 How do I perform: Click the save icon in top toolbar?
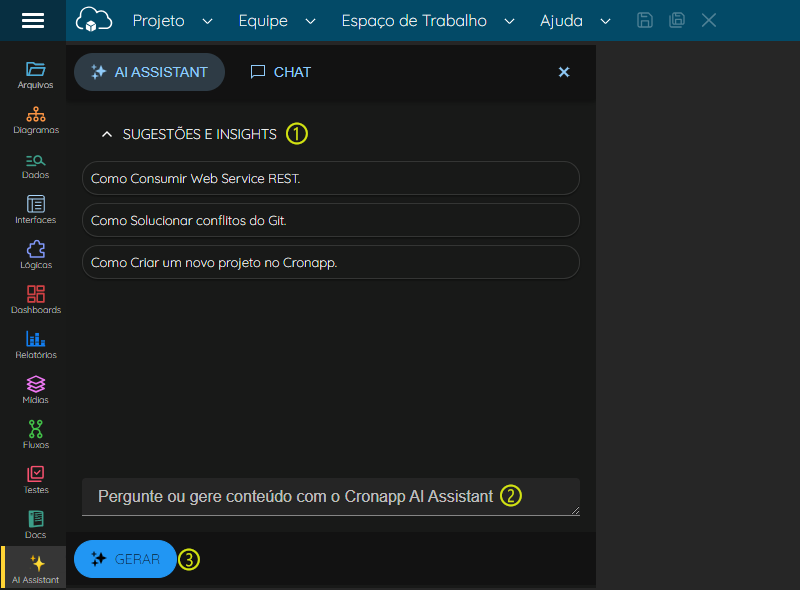coord(645,20)
